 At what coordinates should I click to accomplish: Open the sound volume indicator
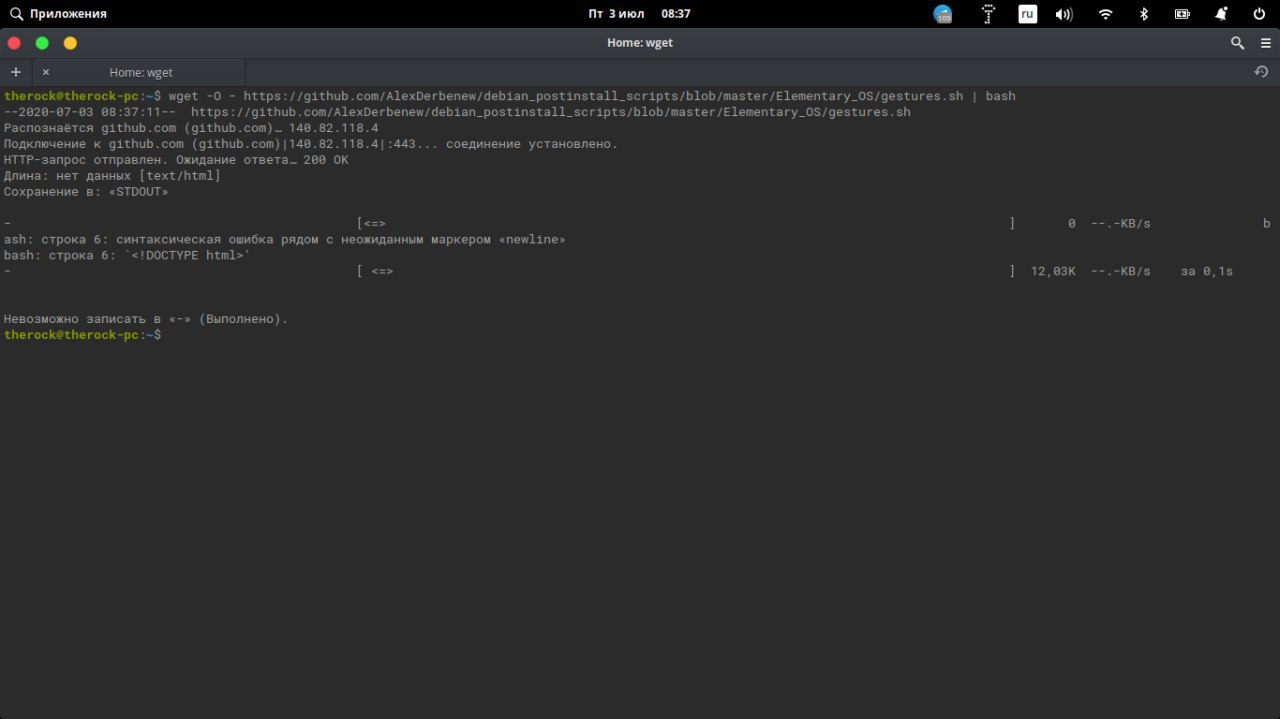(1064, 14)
